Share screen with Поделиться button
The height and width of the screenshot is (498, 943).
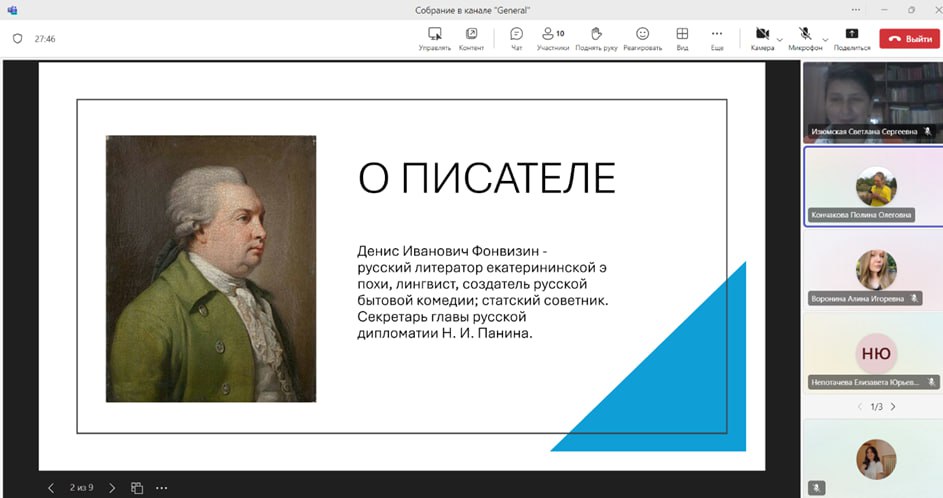pos(852,38)
